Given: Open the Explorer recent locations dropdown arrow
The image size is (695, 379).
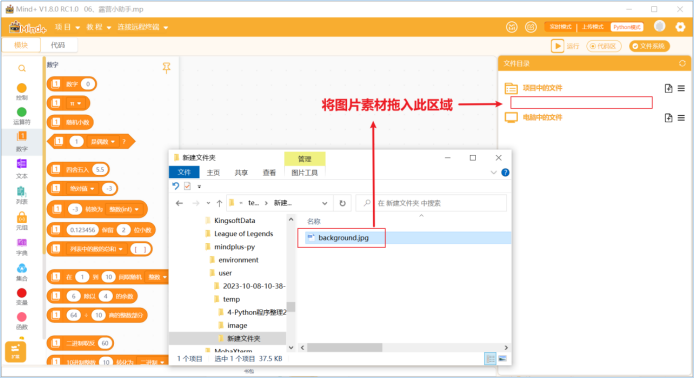Looking at the screenshot, I should 208,203.
